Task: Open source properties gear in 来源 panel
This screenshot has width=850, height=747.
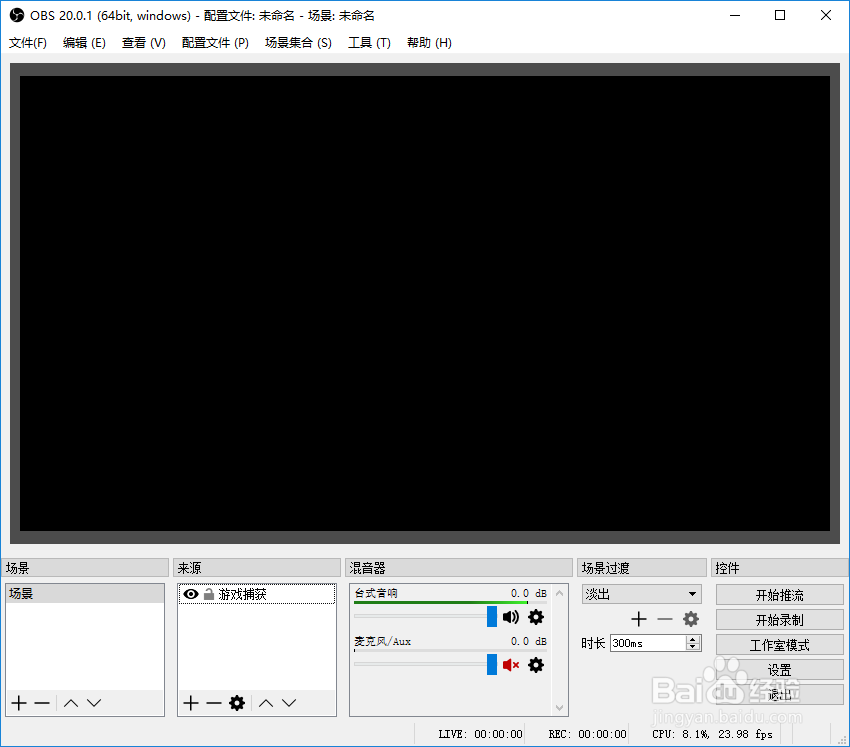Action: click(238, 703)
